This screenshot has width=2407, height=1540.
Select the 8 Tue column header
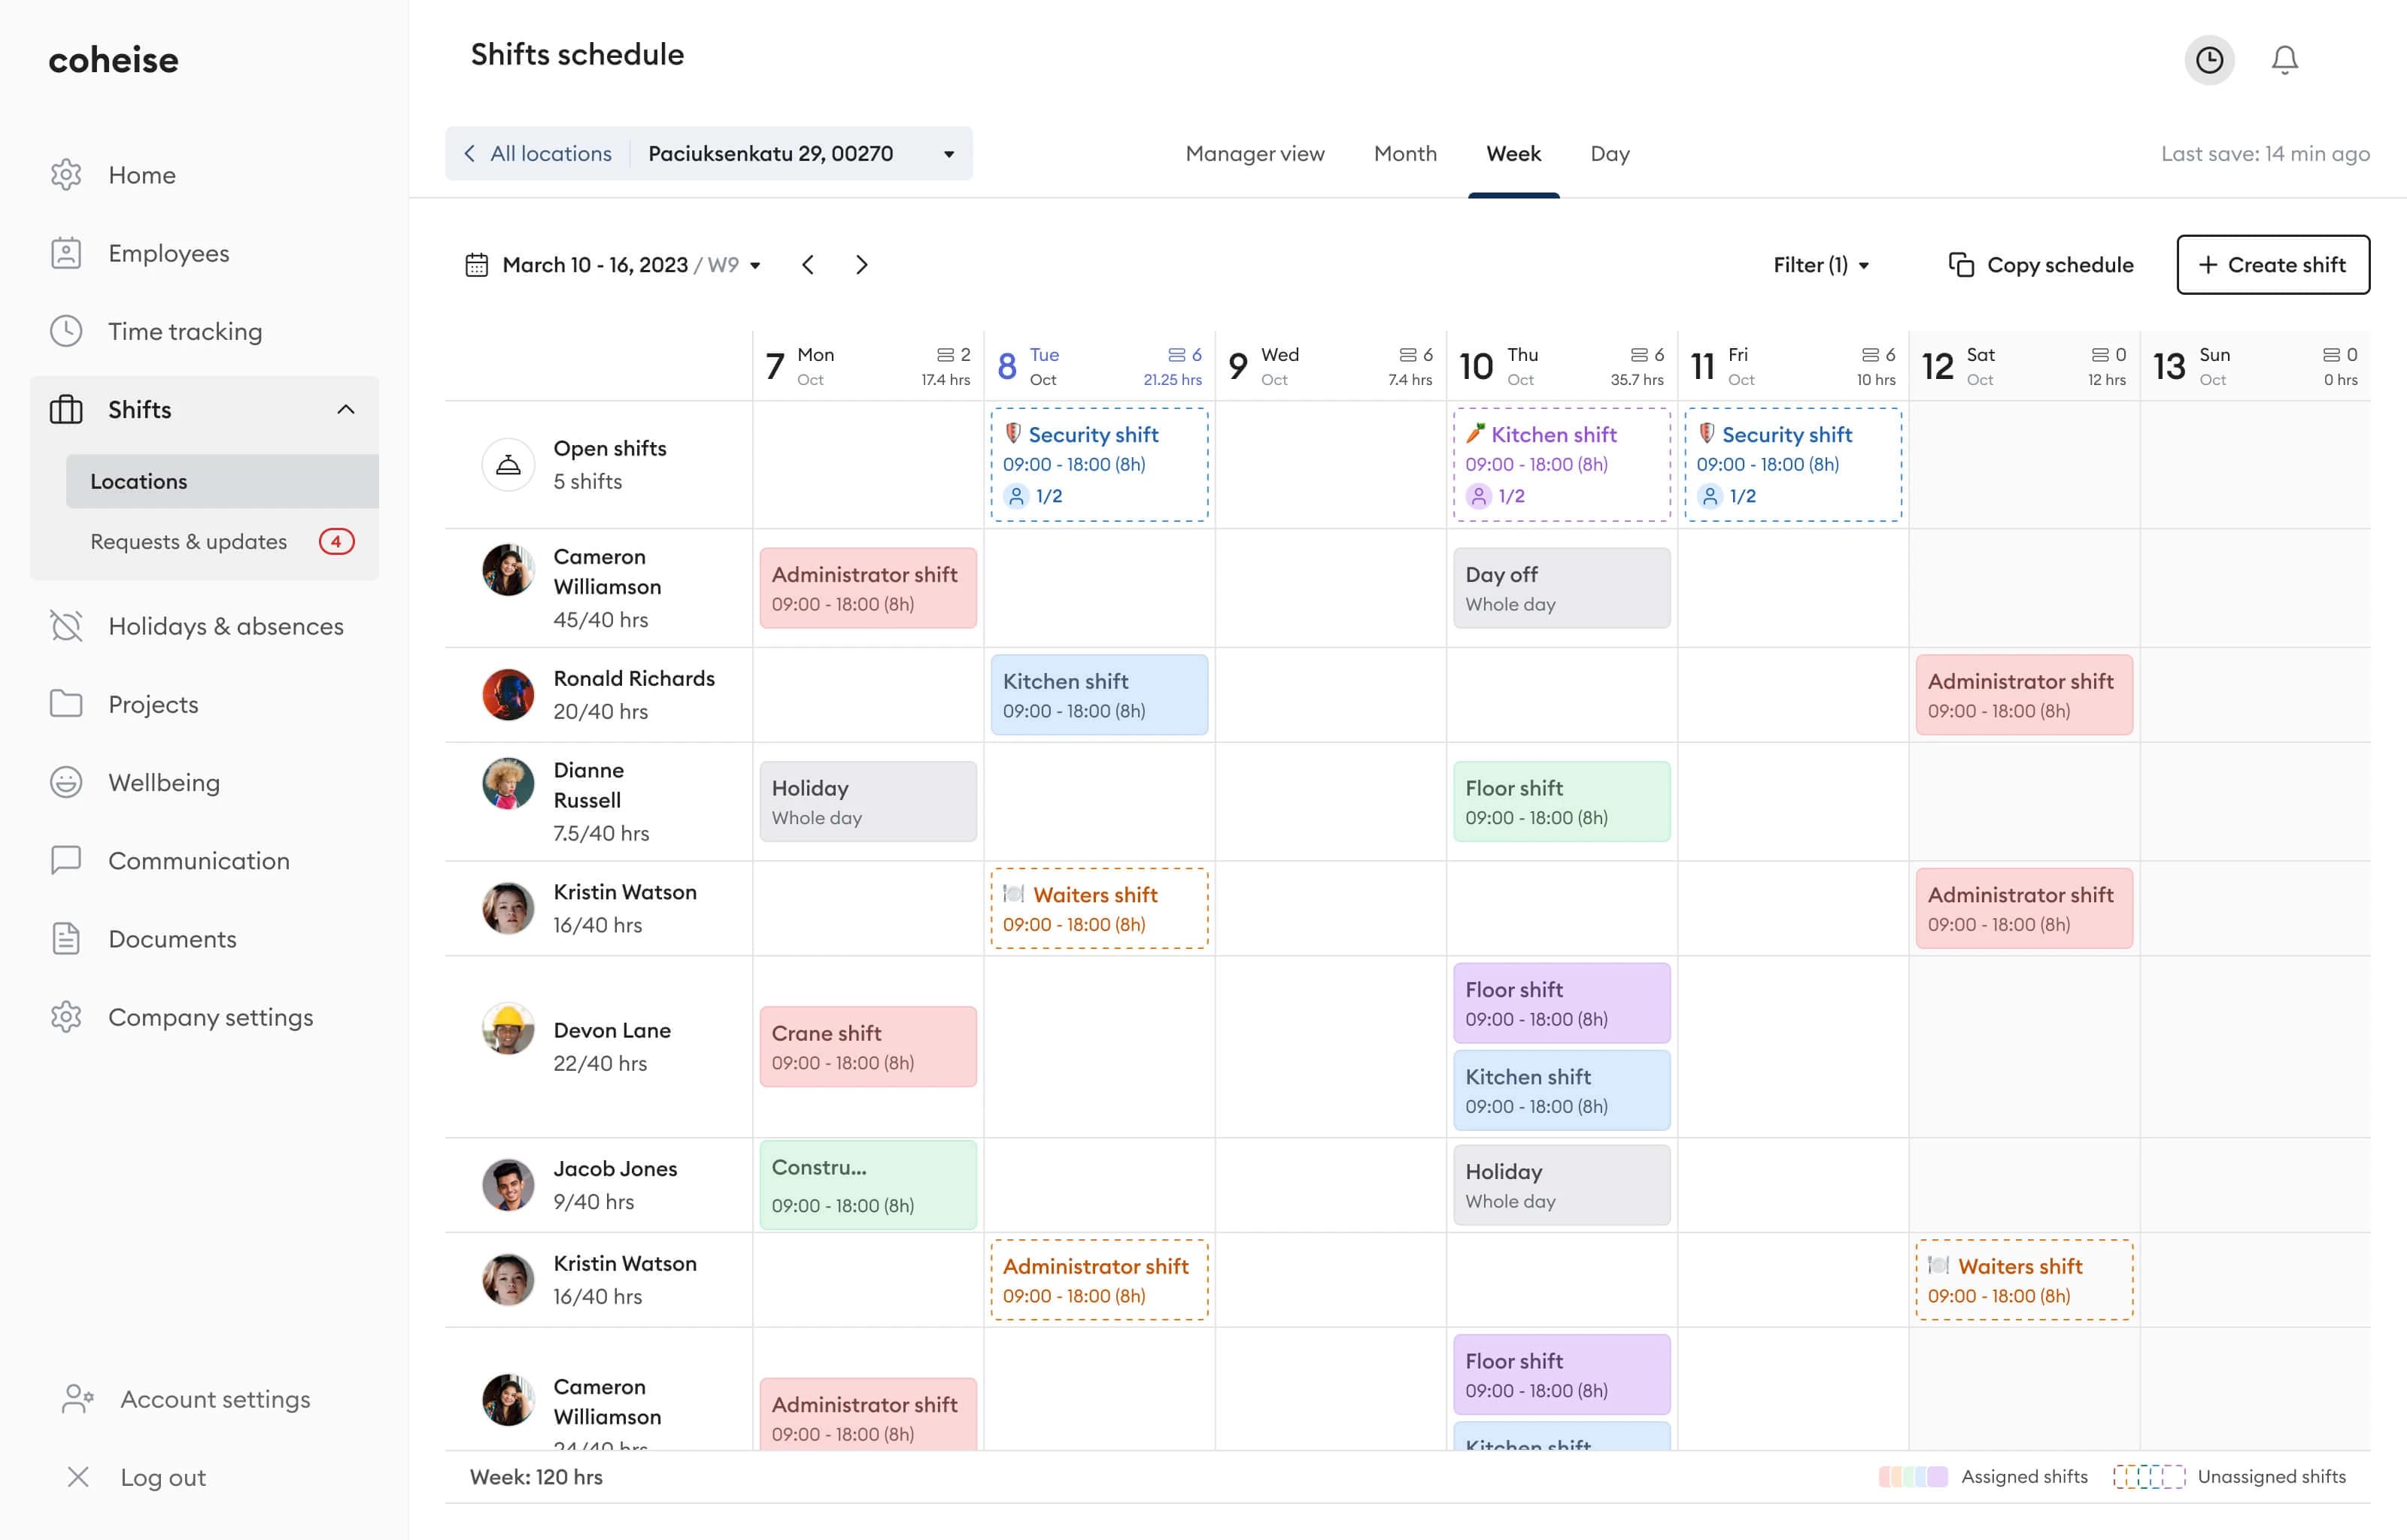(1099, 366)
